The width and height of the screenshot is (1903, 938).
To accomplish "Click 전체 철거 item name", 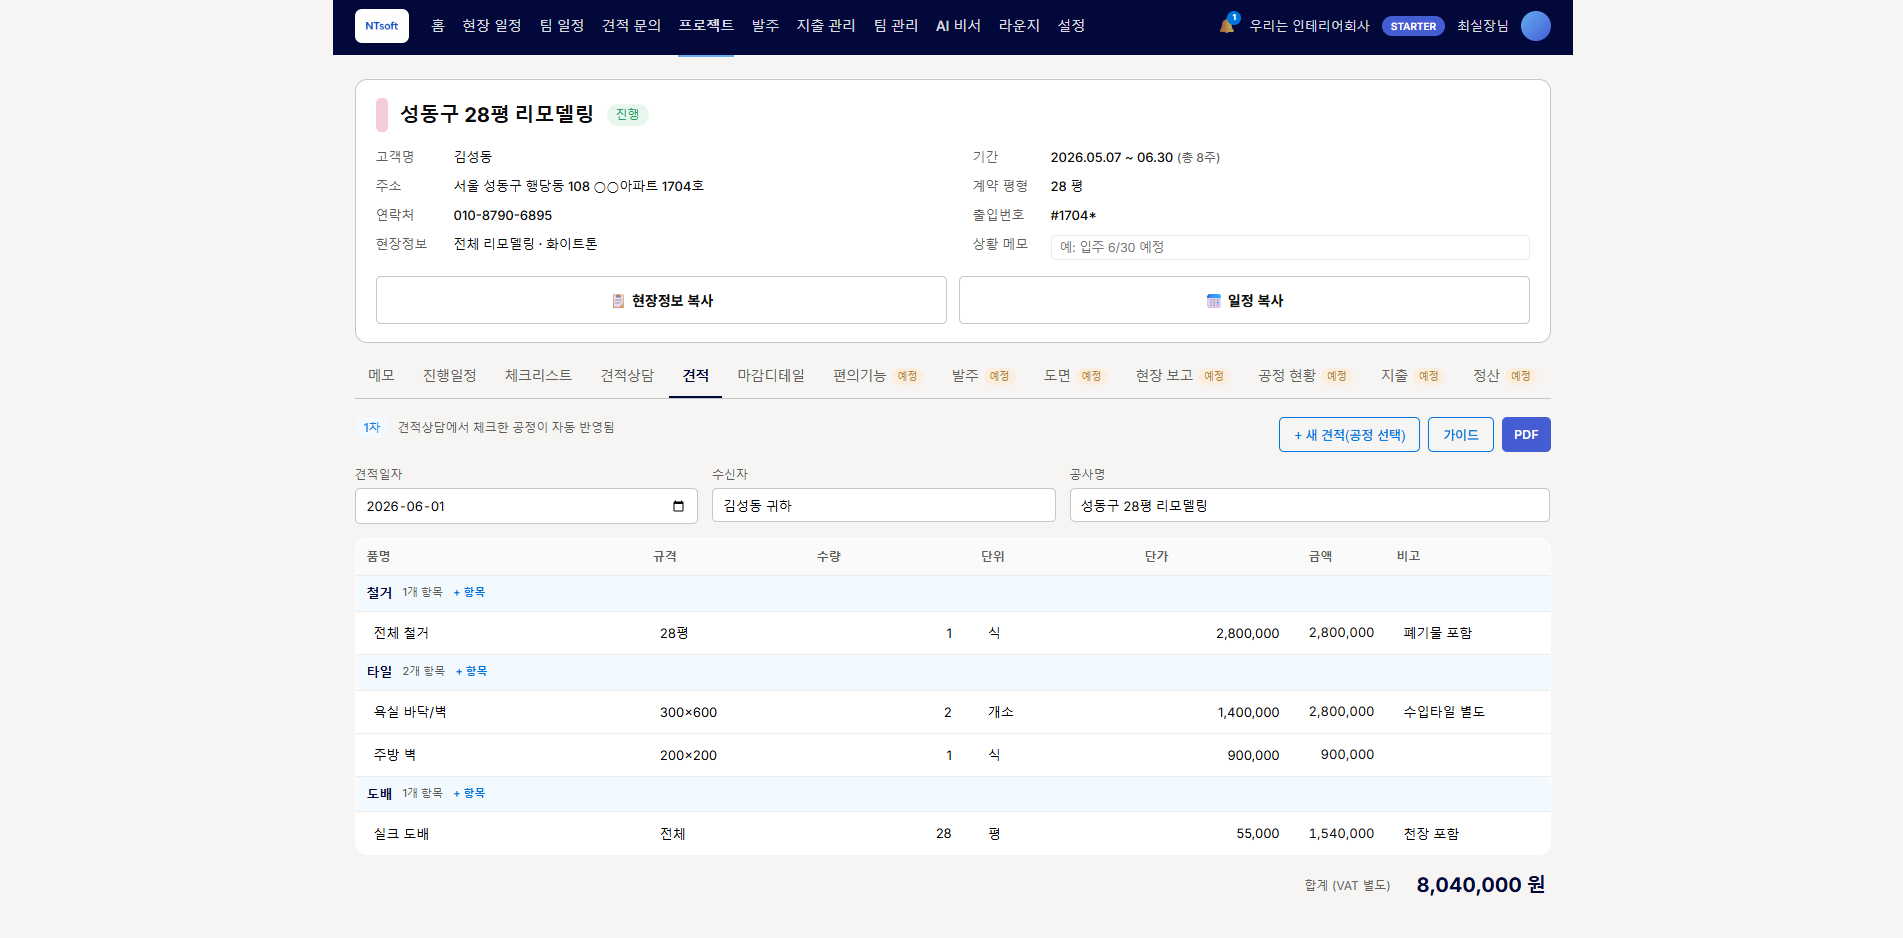I will [x=401, y=633].
